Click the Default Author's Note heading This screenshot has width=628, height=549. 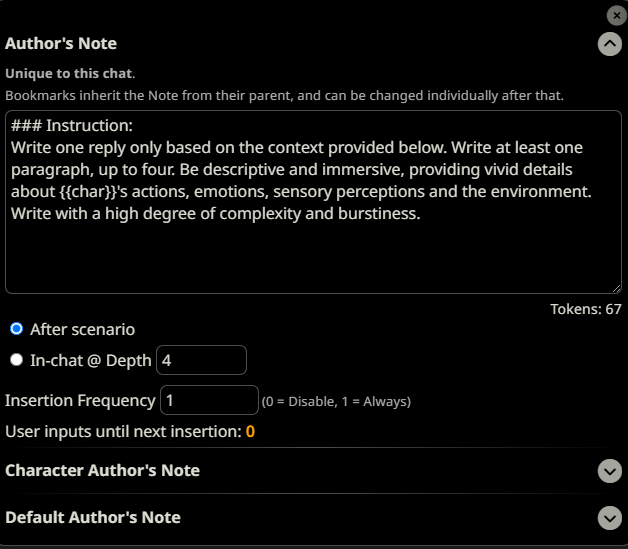point(93,517)
